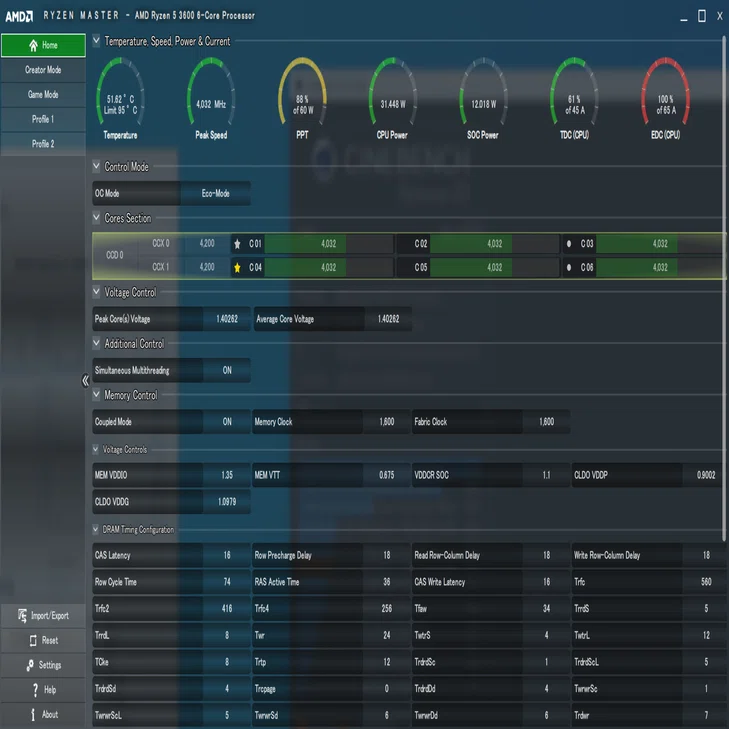
Task: Click the Trfc value 560
Action: [706, 582]
